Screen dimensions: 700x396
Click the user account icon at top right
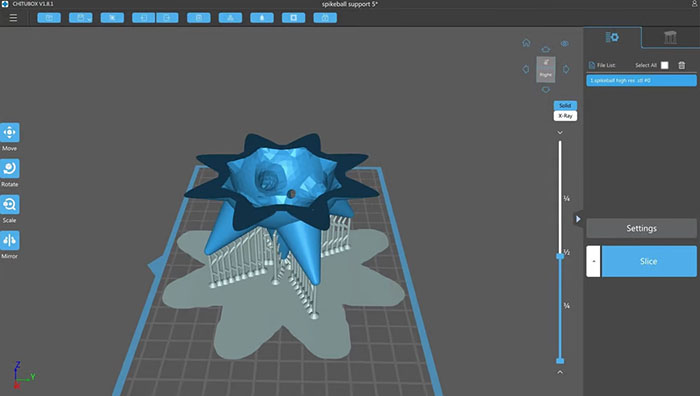[x=695, y=4]
